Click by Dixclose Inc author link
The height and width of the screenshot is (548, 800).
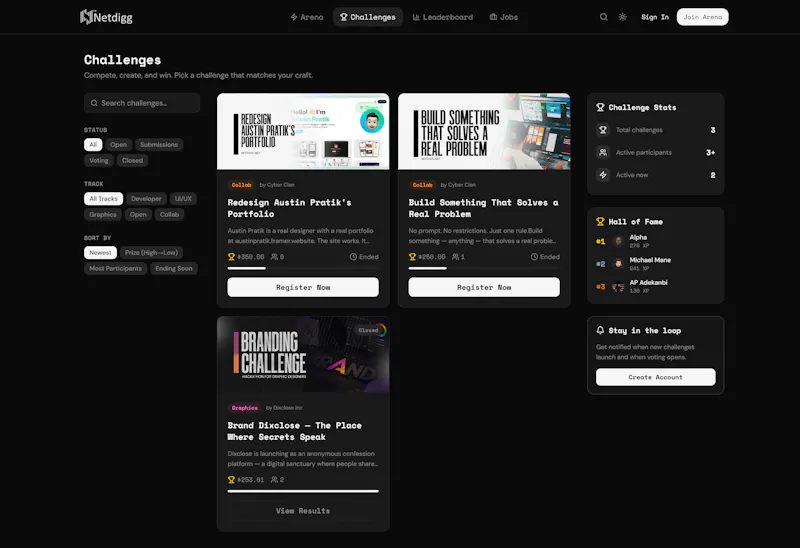284,408
